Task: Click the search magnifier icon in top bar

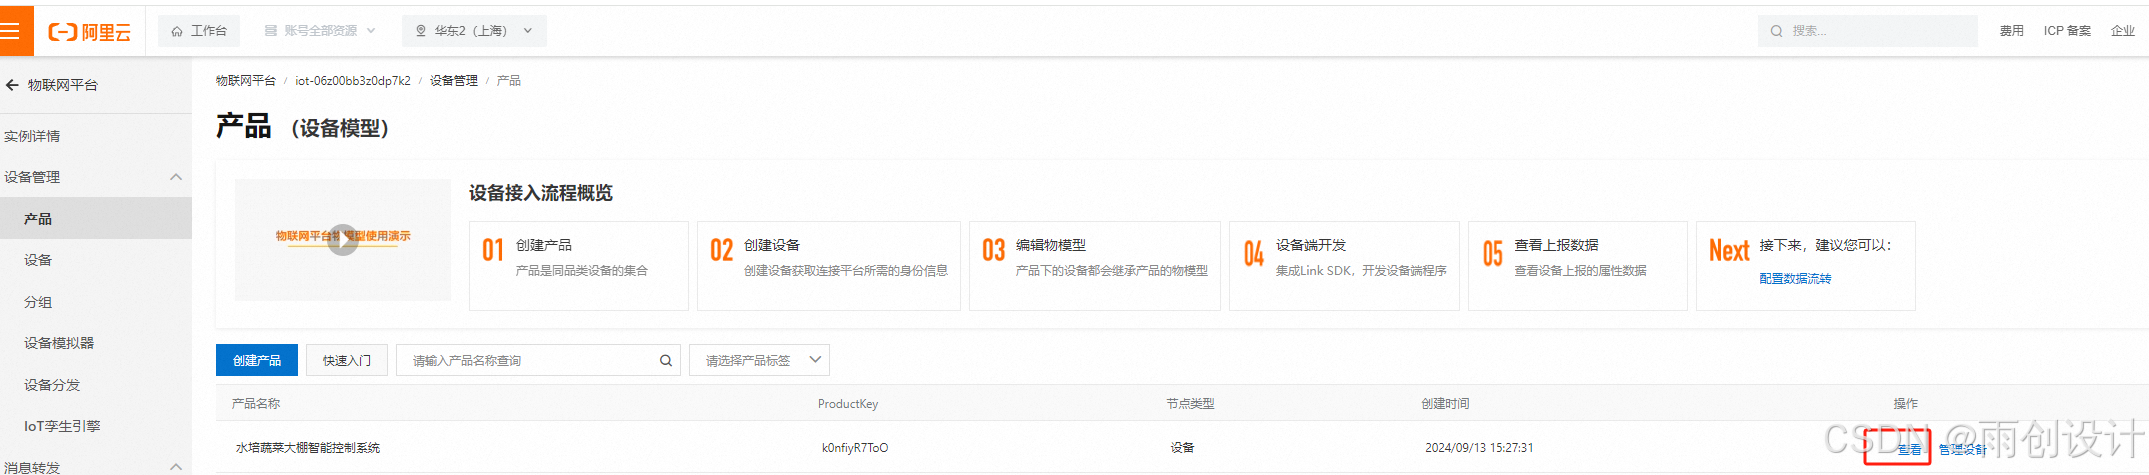Action: (1776, 31)
